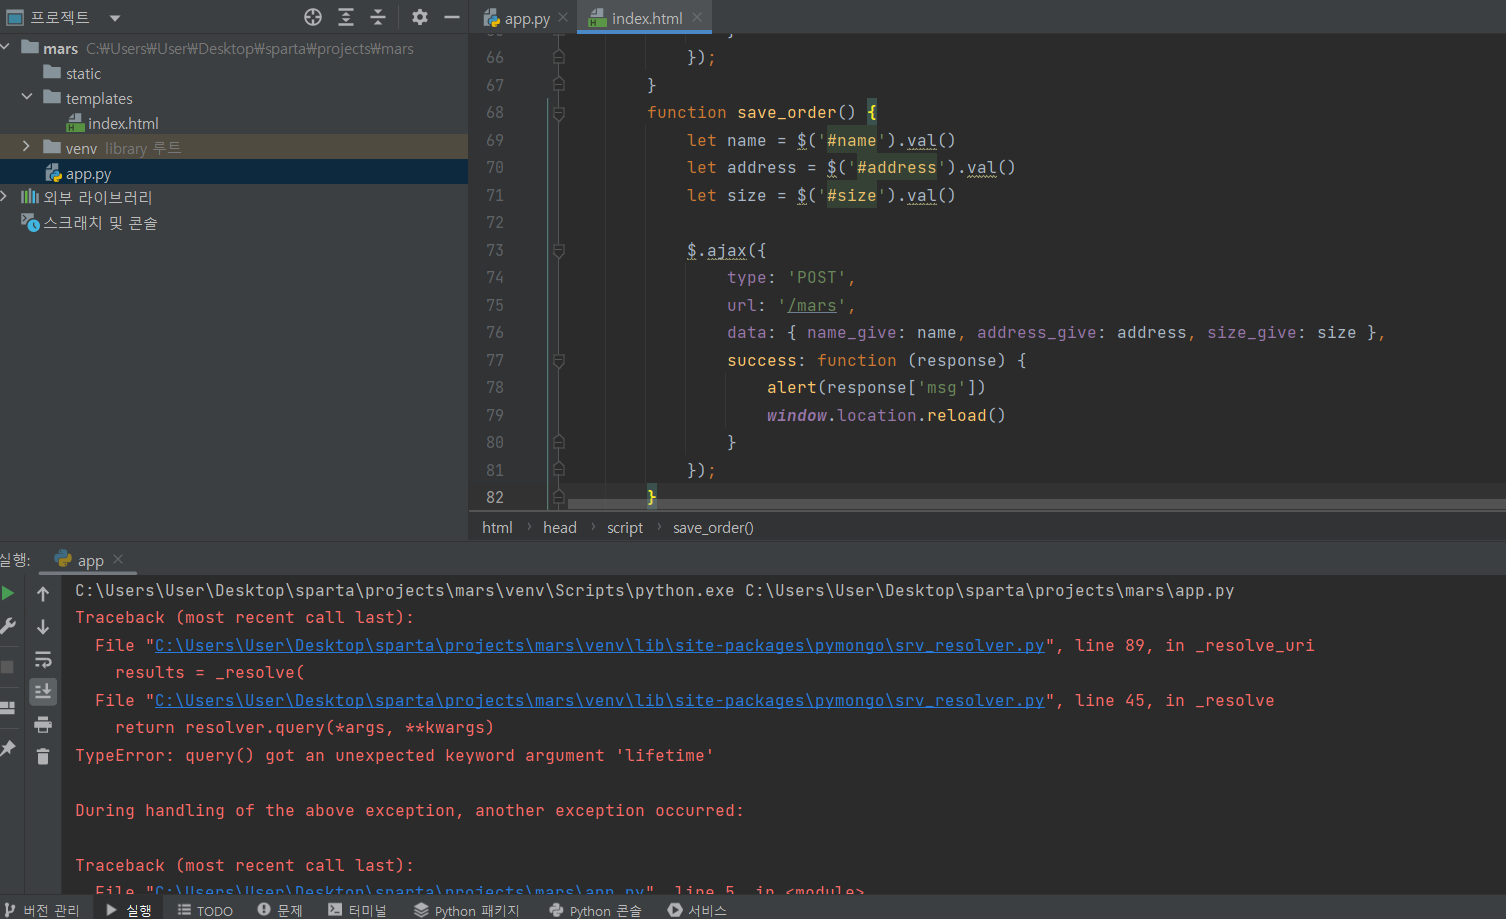Click the editor horizontal scrollbar
1506x919 pixels.
1035,504
